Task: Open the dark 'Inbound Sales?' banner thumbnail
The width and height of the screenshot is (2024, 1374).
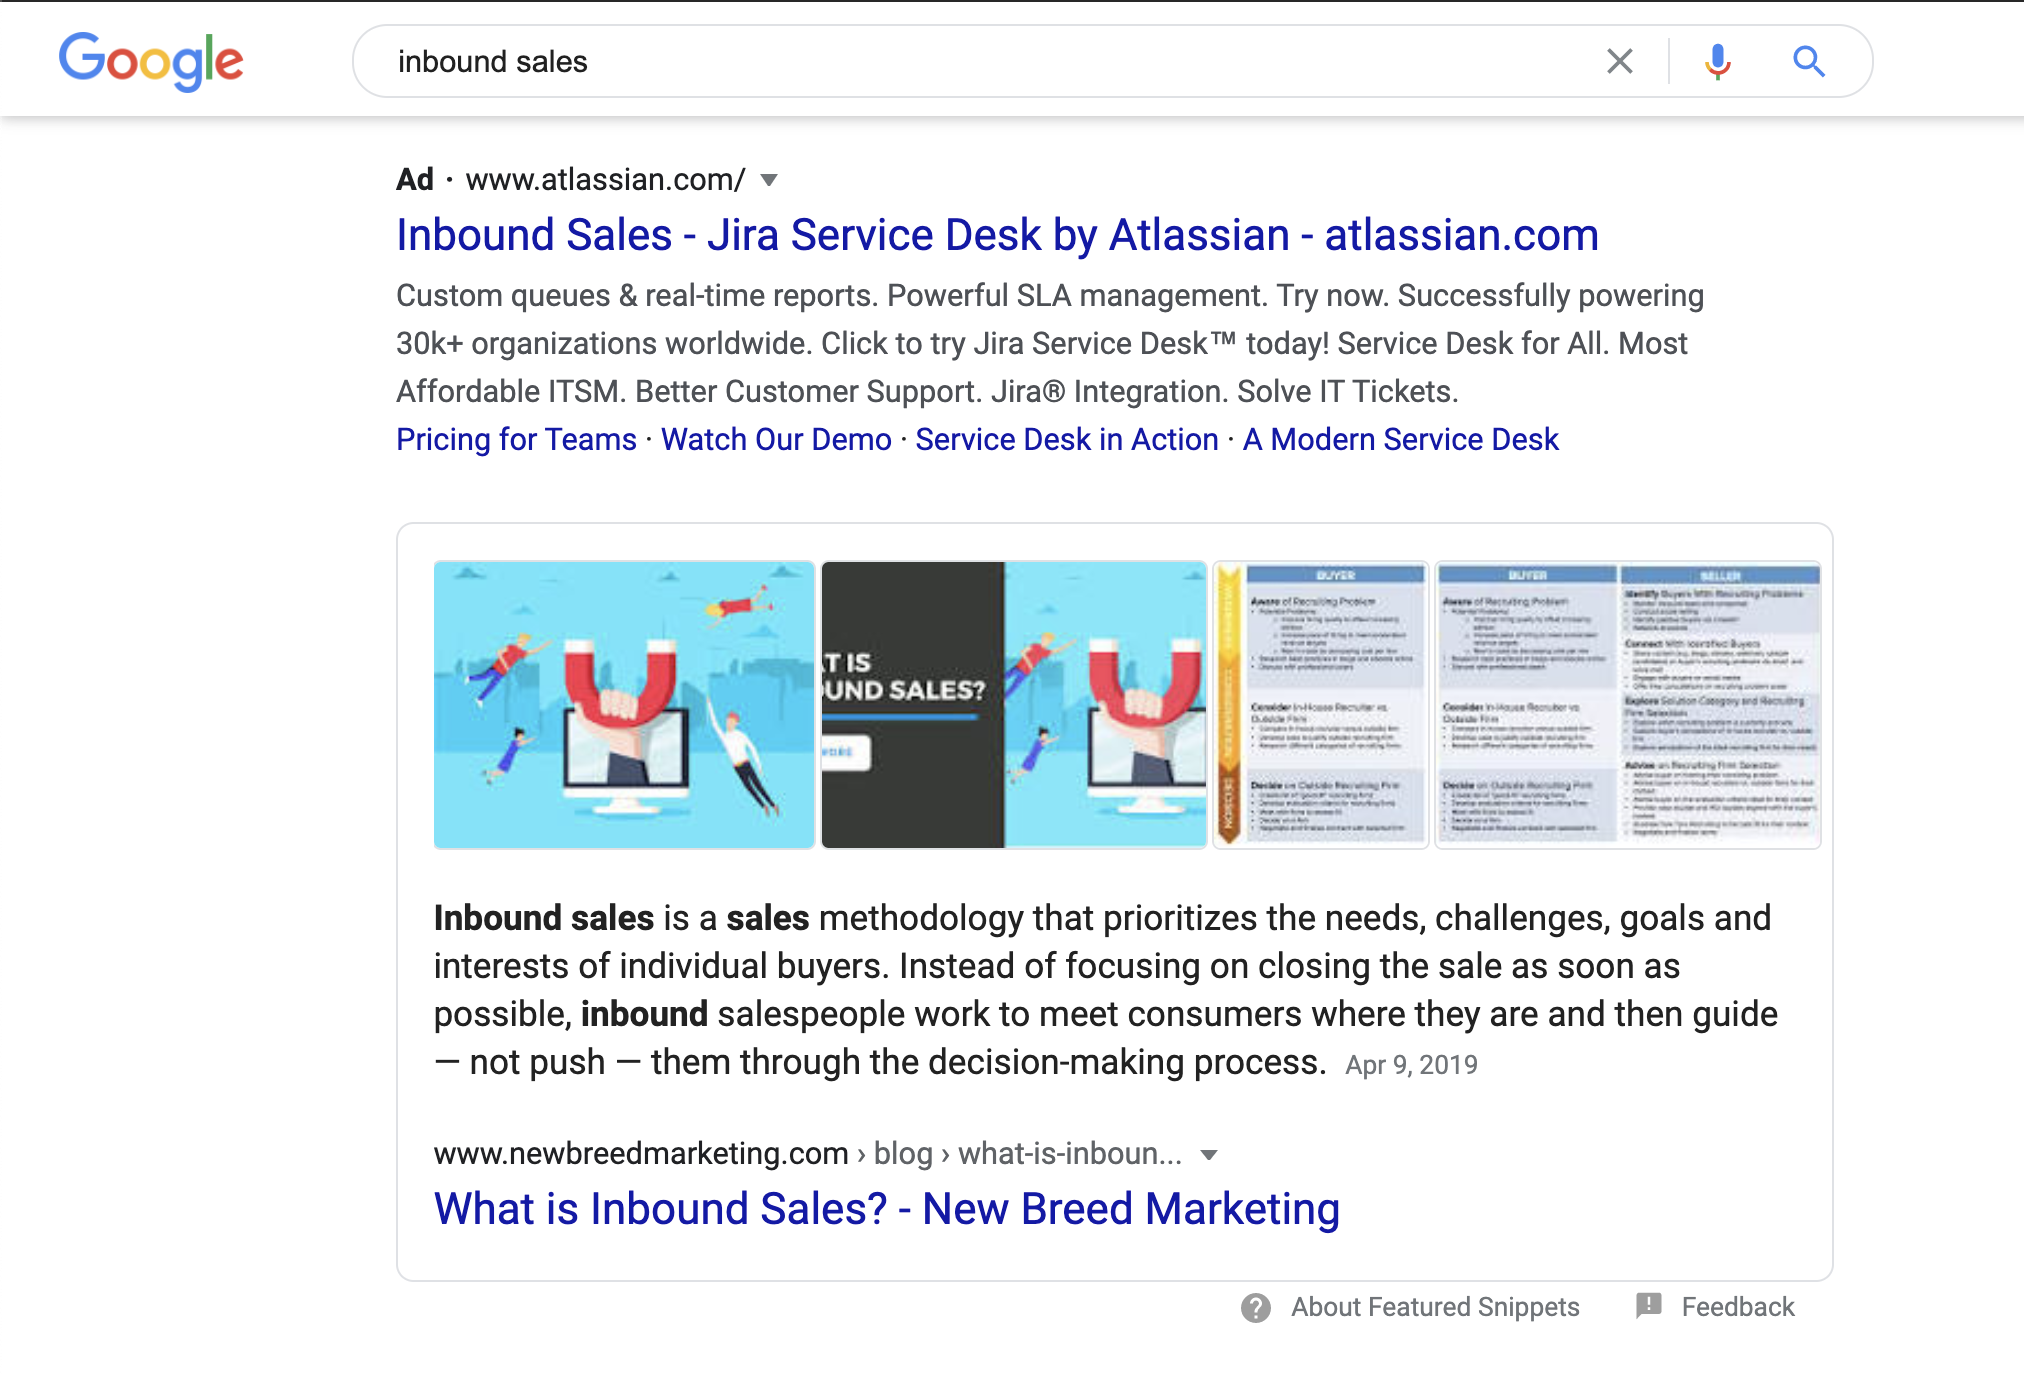Action: [x=1014, y=705]
